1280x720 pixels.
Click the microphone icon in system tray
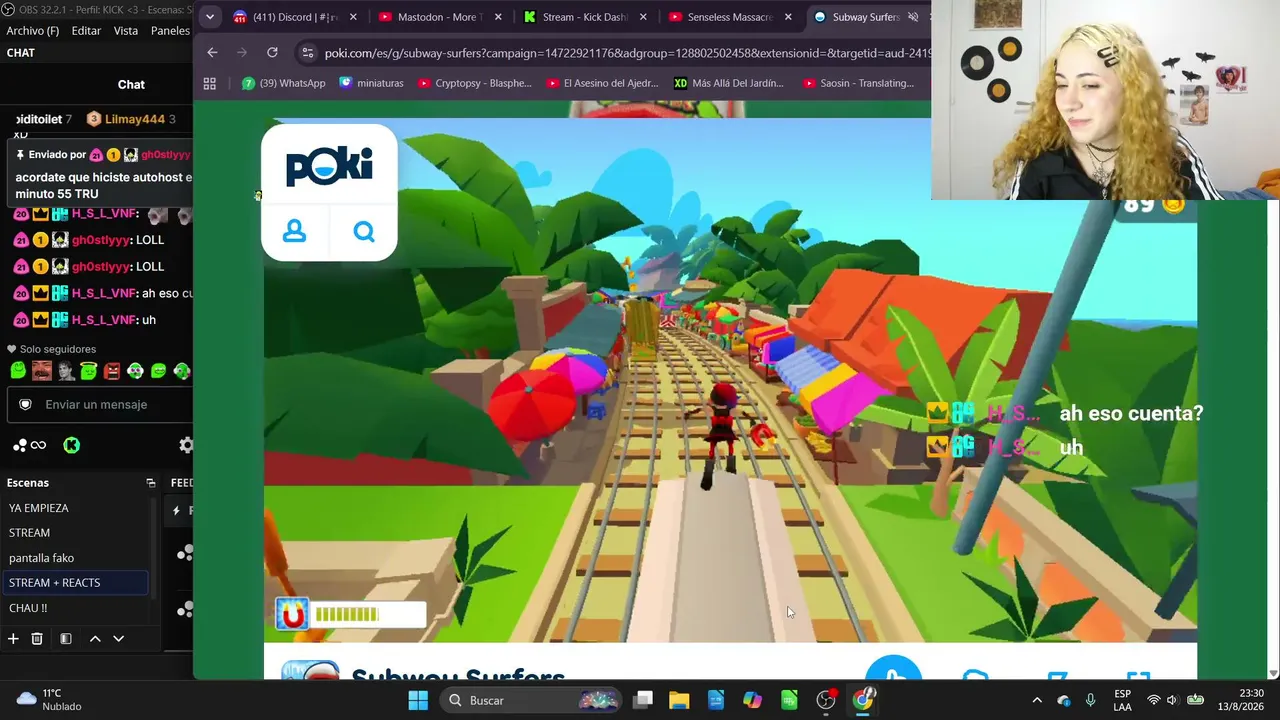pyautogui.click(x=1090, y=700)
